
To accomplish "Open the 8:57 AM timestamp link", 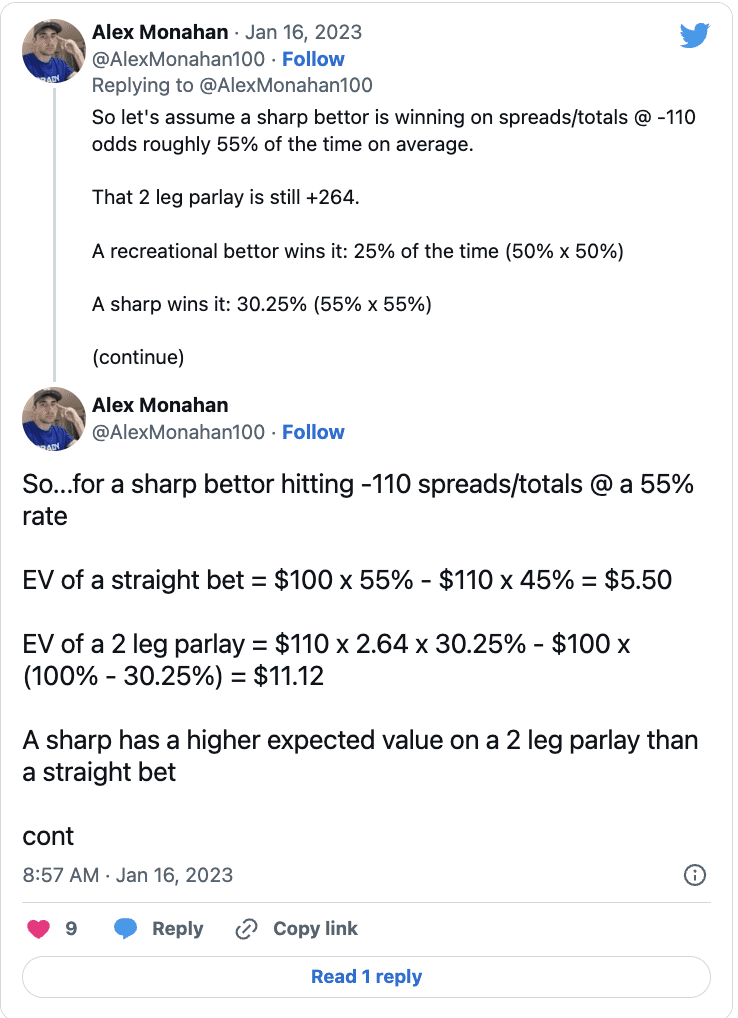I will (x=127, y=875).
